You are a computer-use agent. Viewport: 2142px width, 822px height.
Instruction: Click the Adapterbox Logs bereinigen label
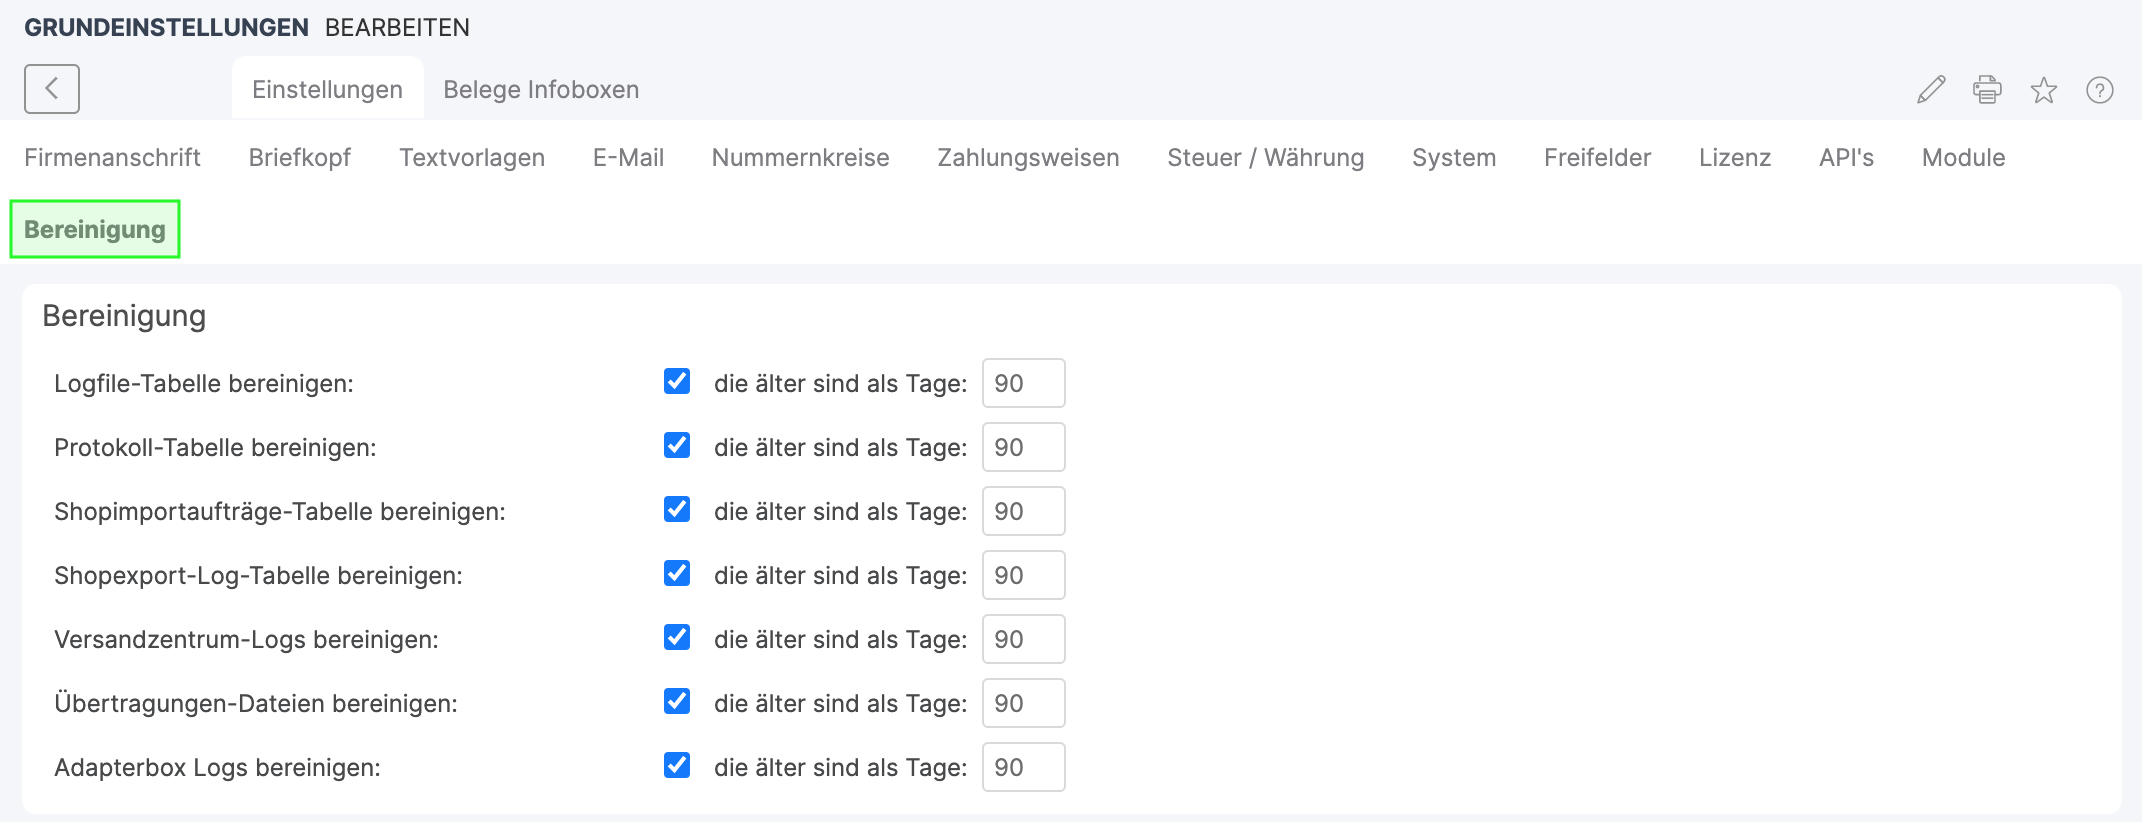pyautogui.click(x=217, y=767)
